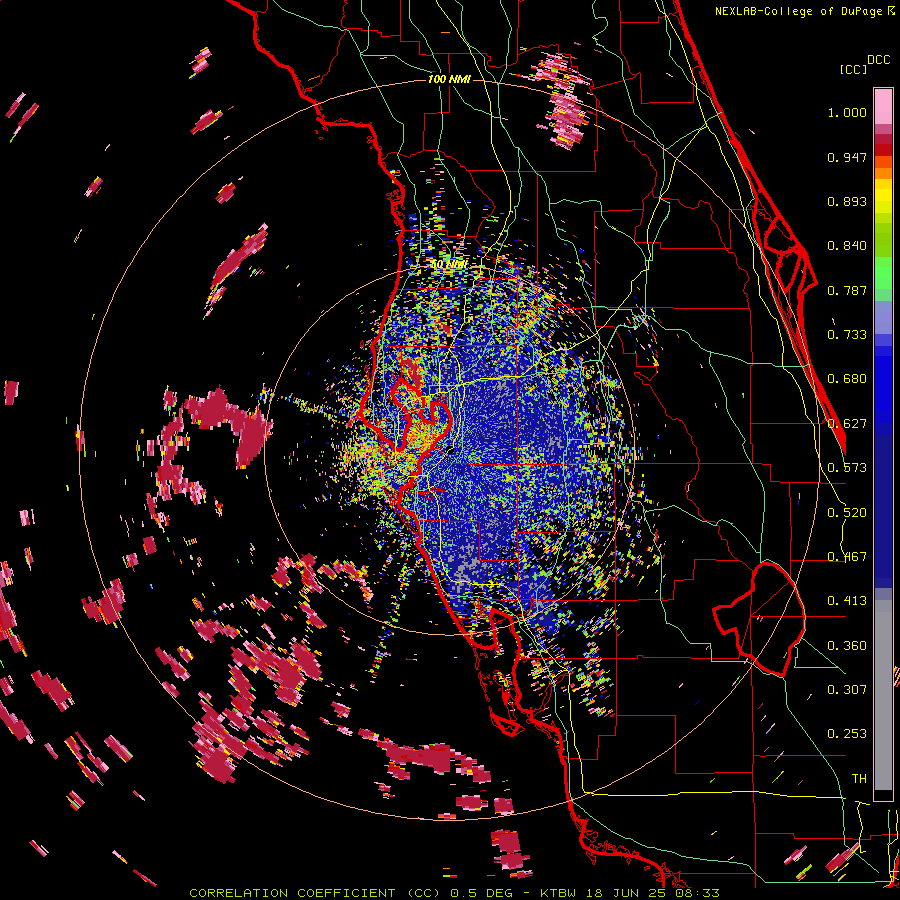
Task: Click the 0.413 scale value
Action: click(847, 601)
